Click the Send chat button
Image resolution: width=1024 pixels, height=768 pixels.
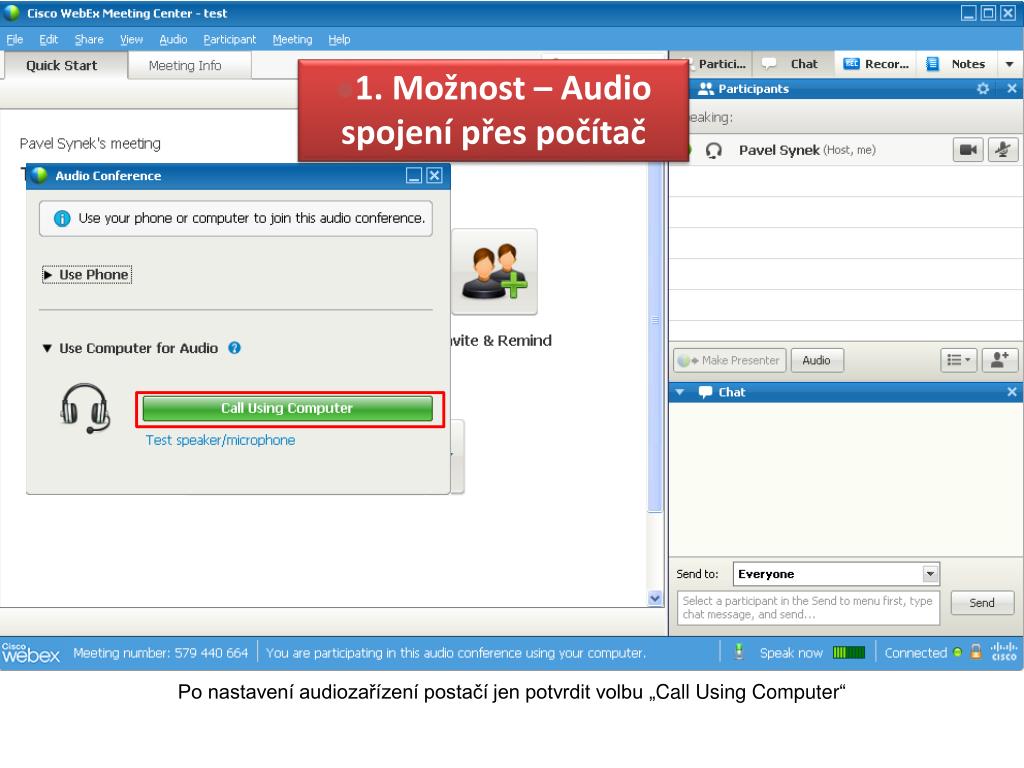click(x=982, y=603)
